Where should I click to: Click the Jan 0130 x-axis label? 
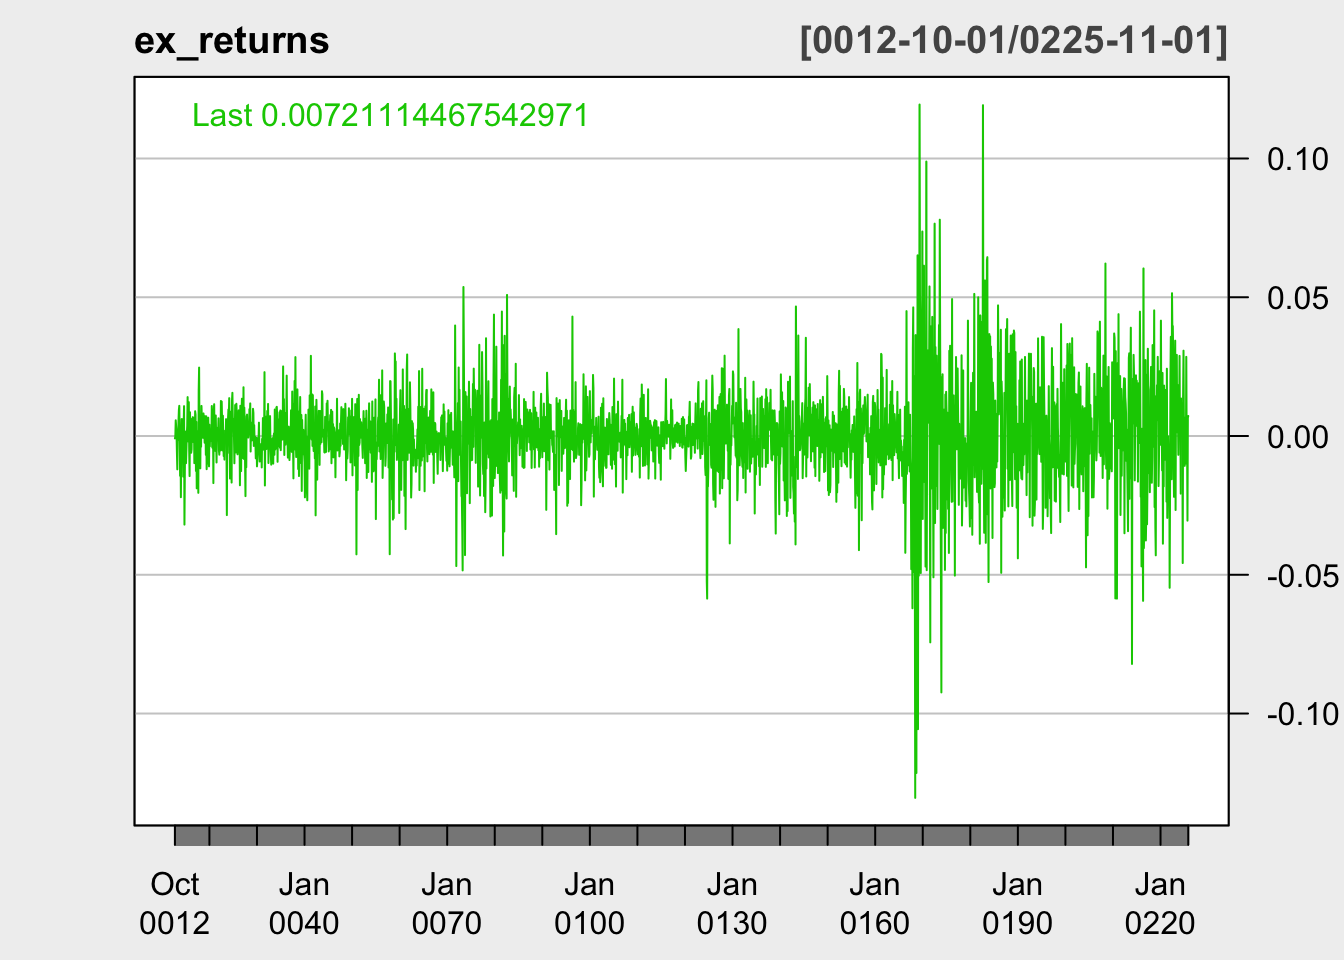[x=732, y=903]
